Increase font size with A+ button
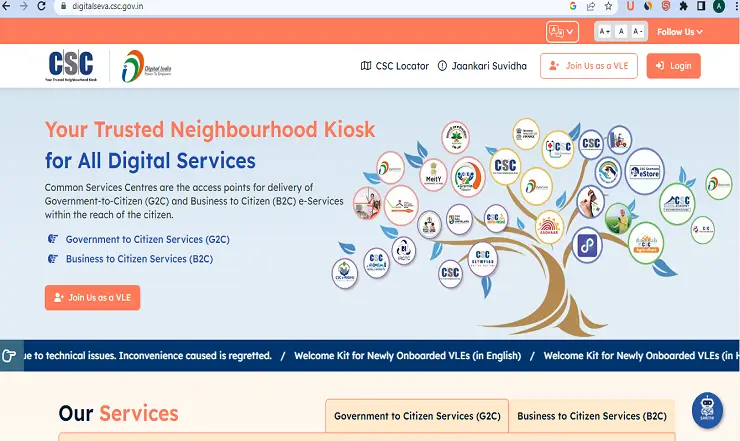740x441 pixels. pyautogui.click(x=605, y=32)
